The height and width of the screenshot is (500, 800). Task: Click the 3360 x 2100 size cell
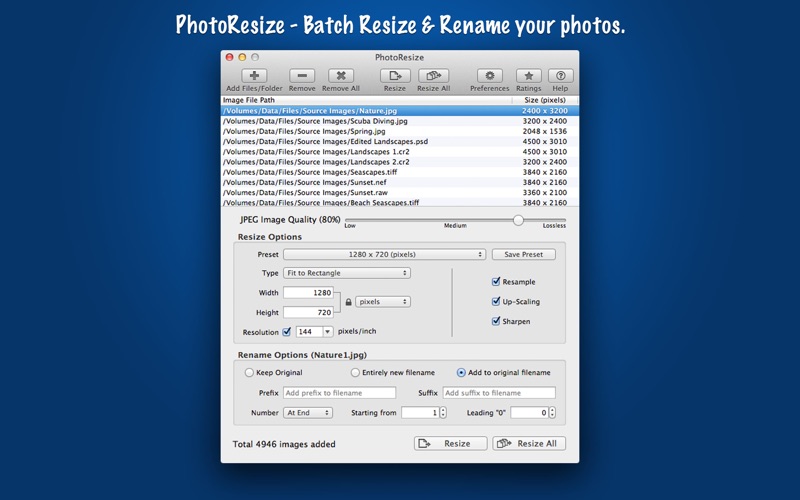coord(545,192)
